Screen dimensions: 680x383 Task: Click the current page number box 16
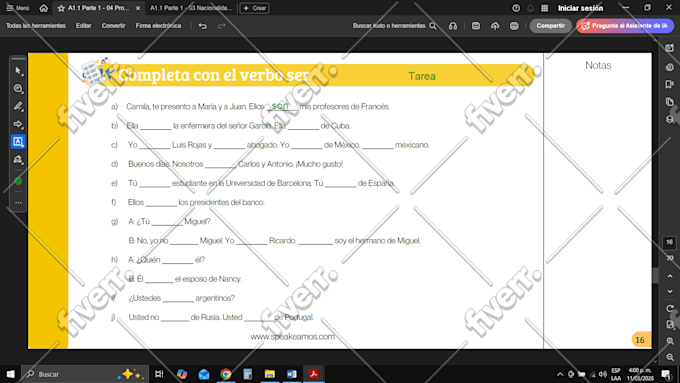pos(669,242)
